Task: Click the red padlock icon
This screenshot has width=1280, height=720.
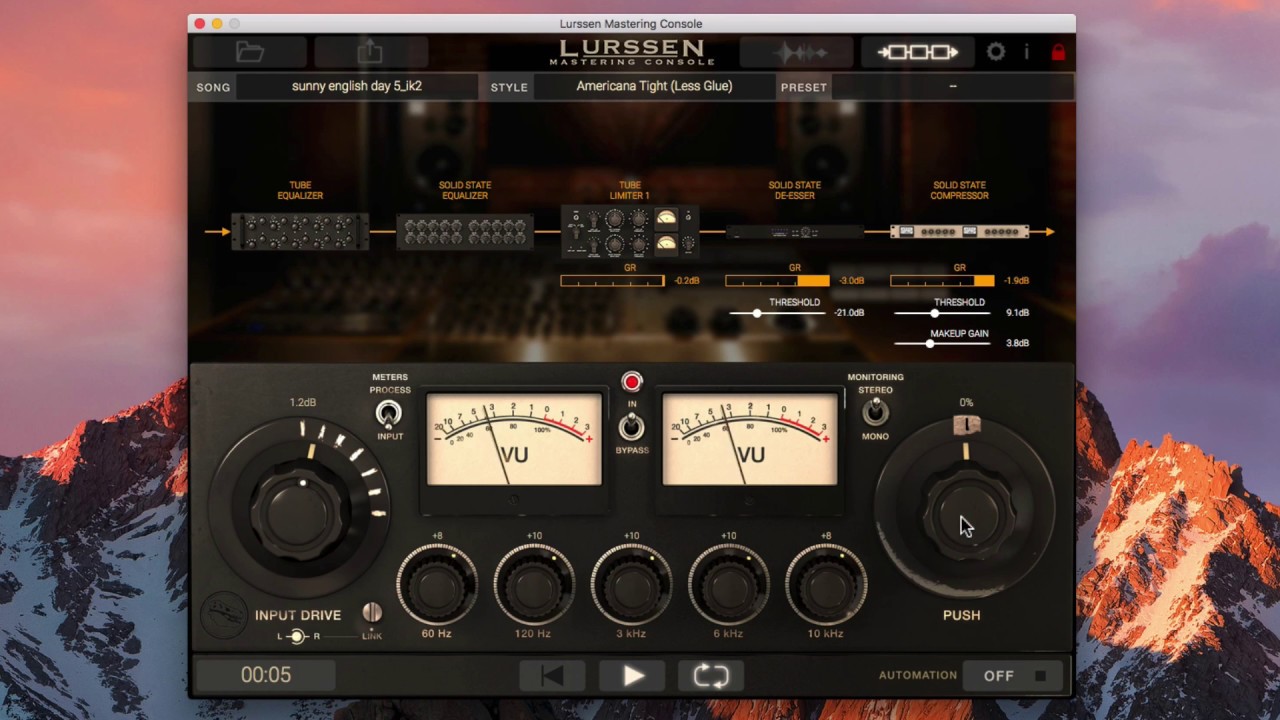Action: pos(1058,52)
